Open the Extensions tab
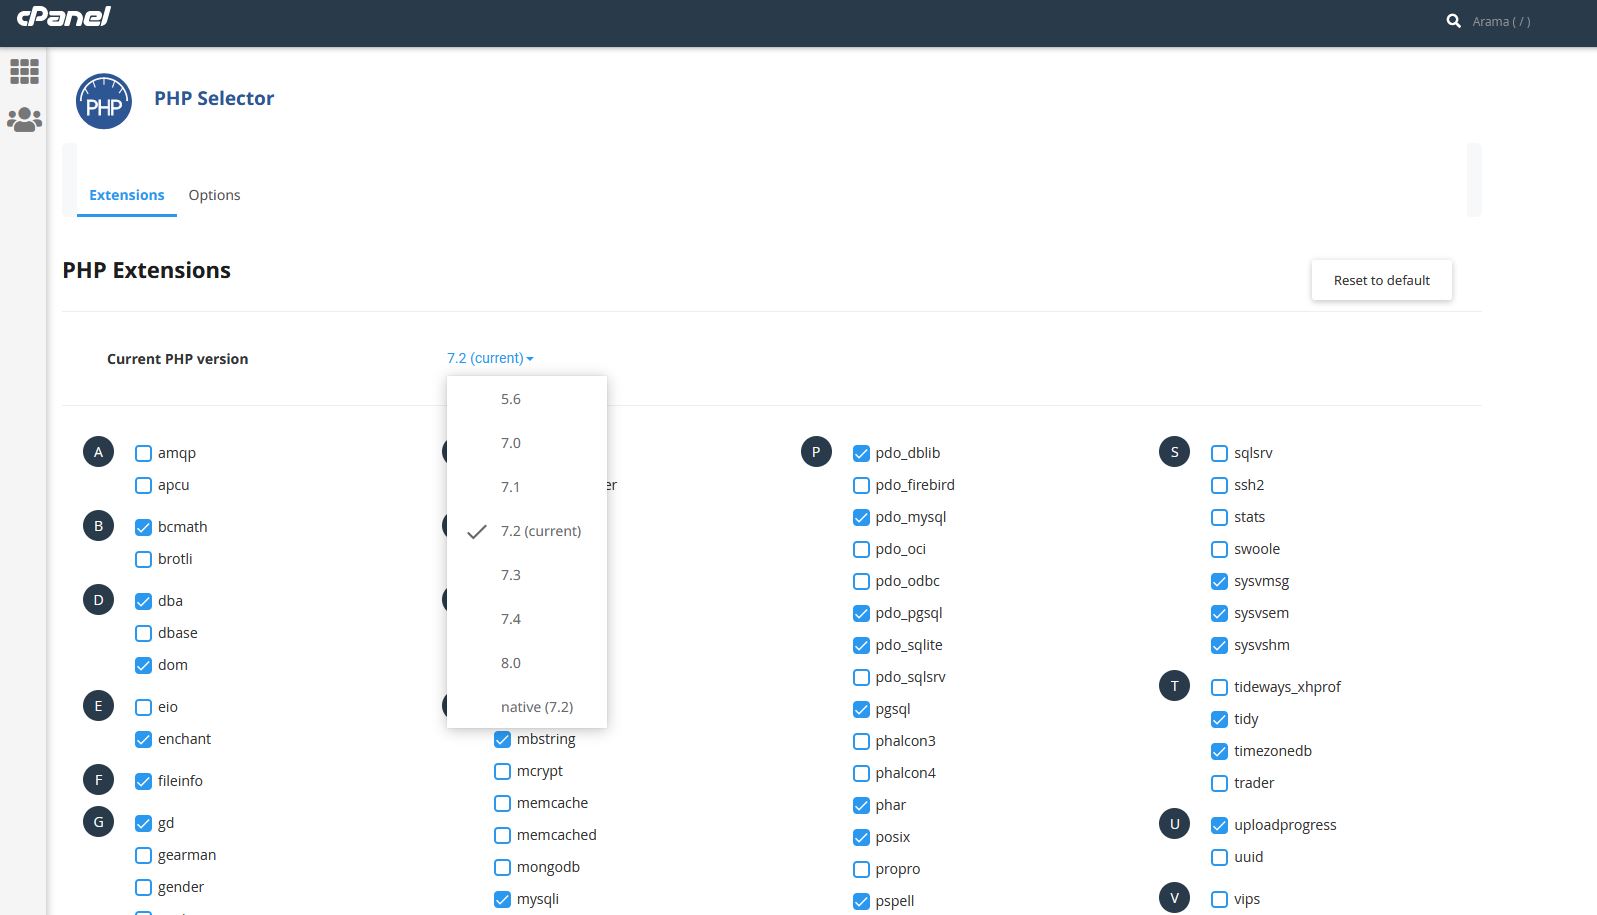The width and height of the screenshot is (1597, 915). click(x=127, y=195)
